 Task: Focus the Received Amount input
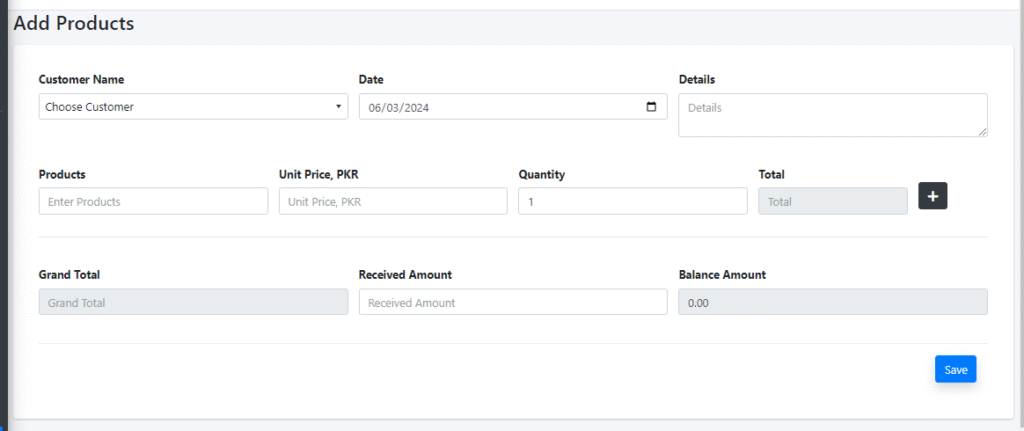513,302
